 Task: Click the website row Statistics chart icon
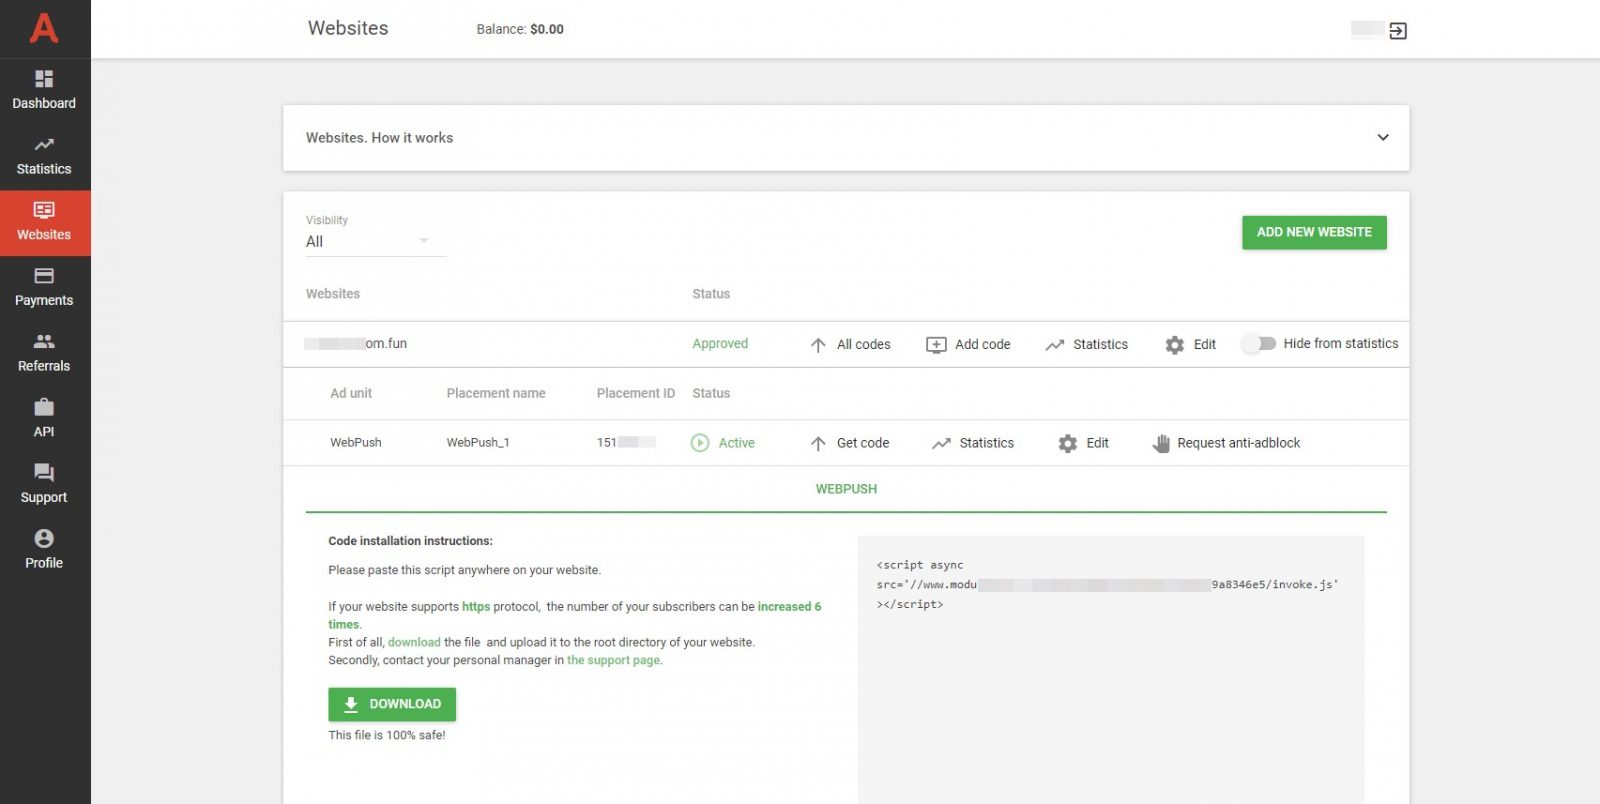coord(1054,344)
